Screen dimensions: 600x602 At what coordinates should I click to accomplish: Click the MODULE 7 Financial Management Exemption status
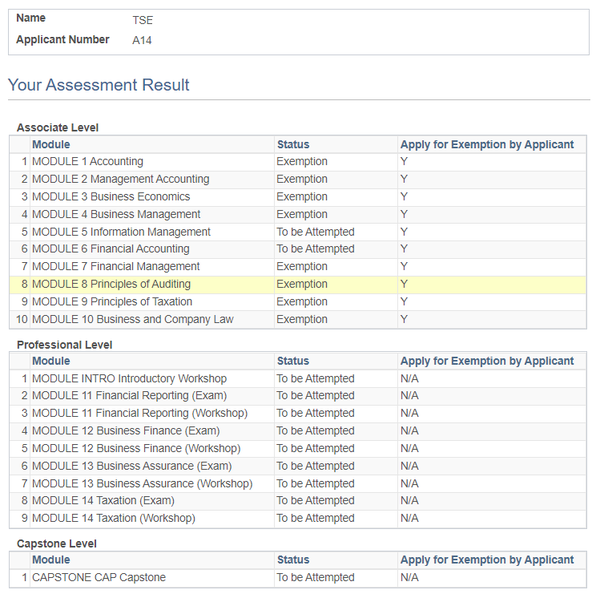[302, 267]
